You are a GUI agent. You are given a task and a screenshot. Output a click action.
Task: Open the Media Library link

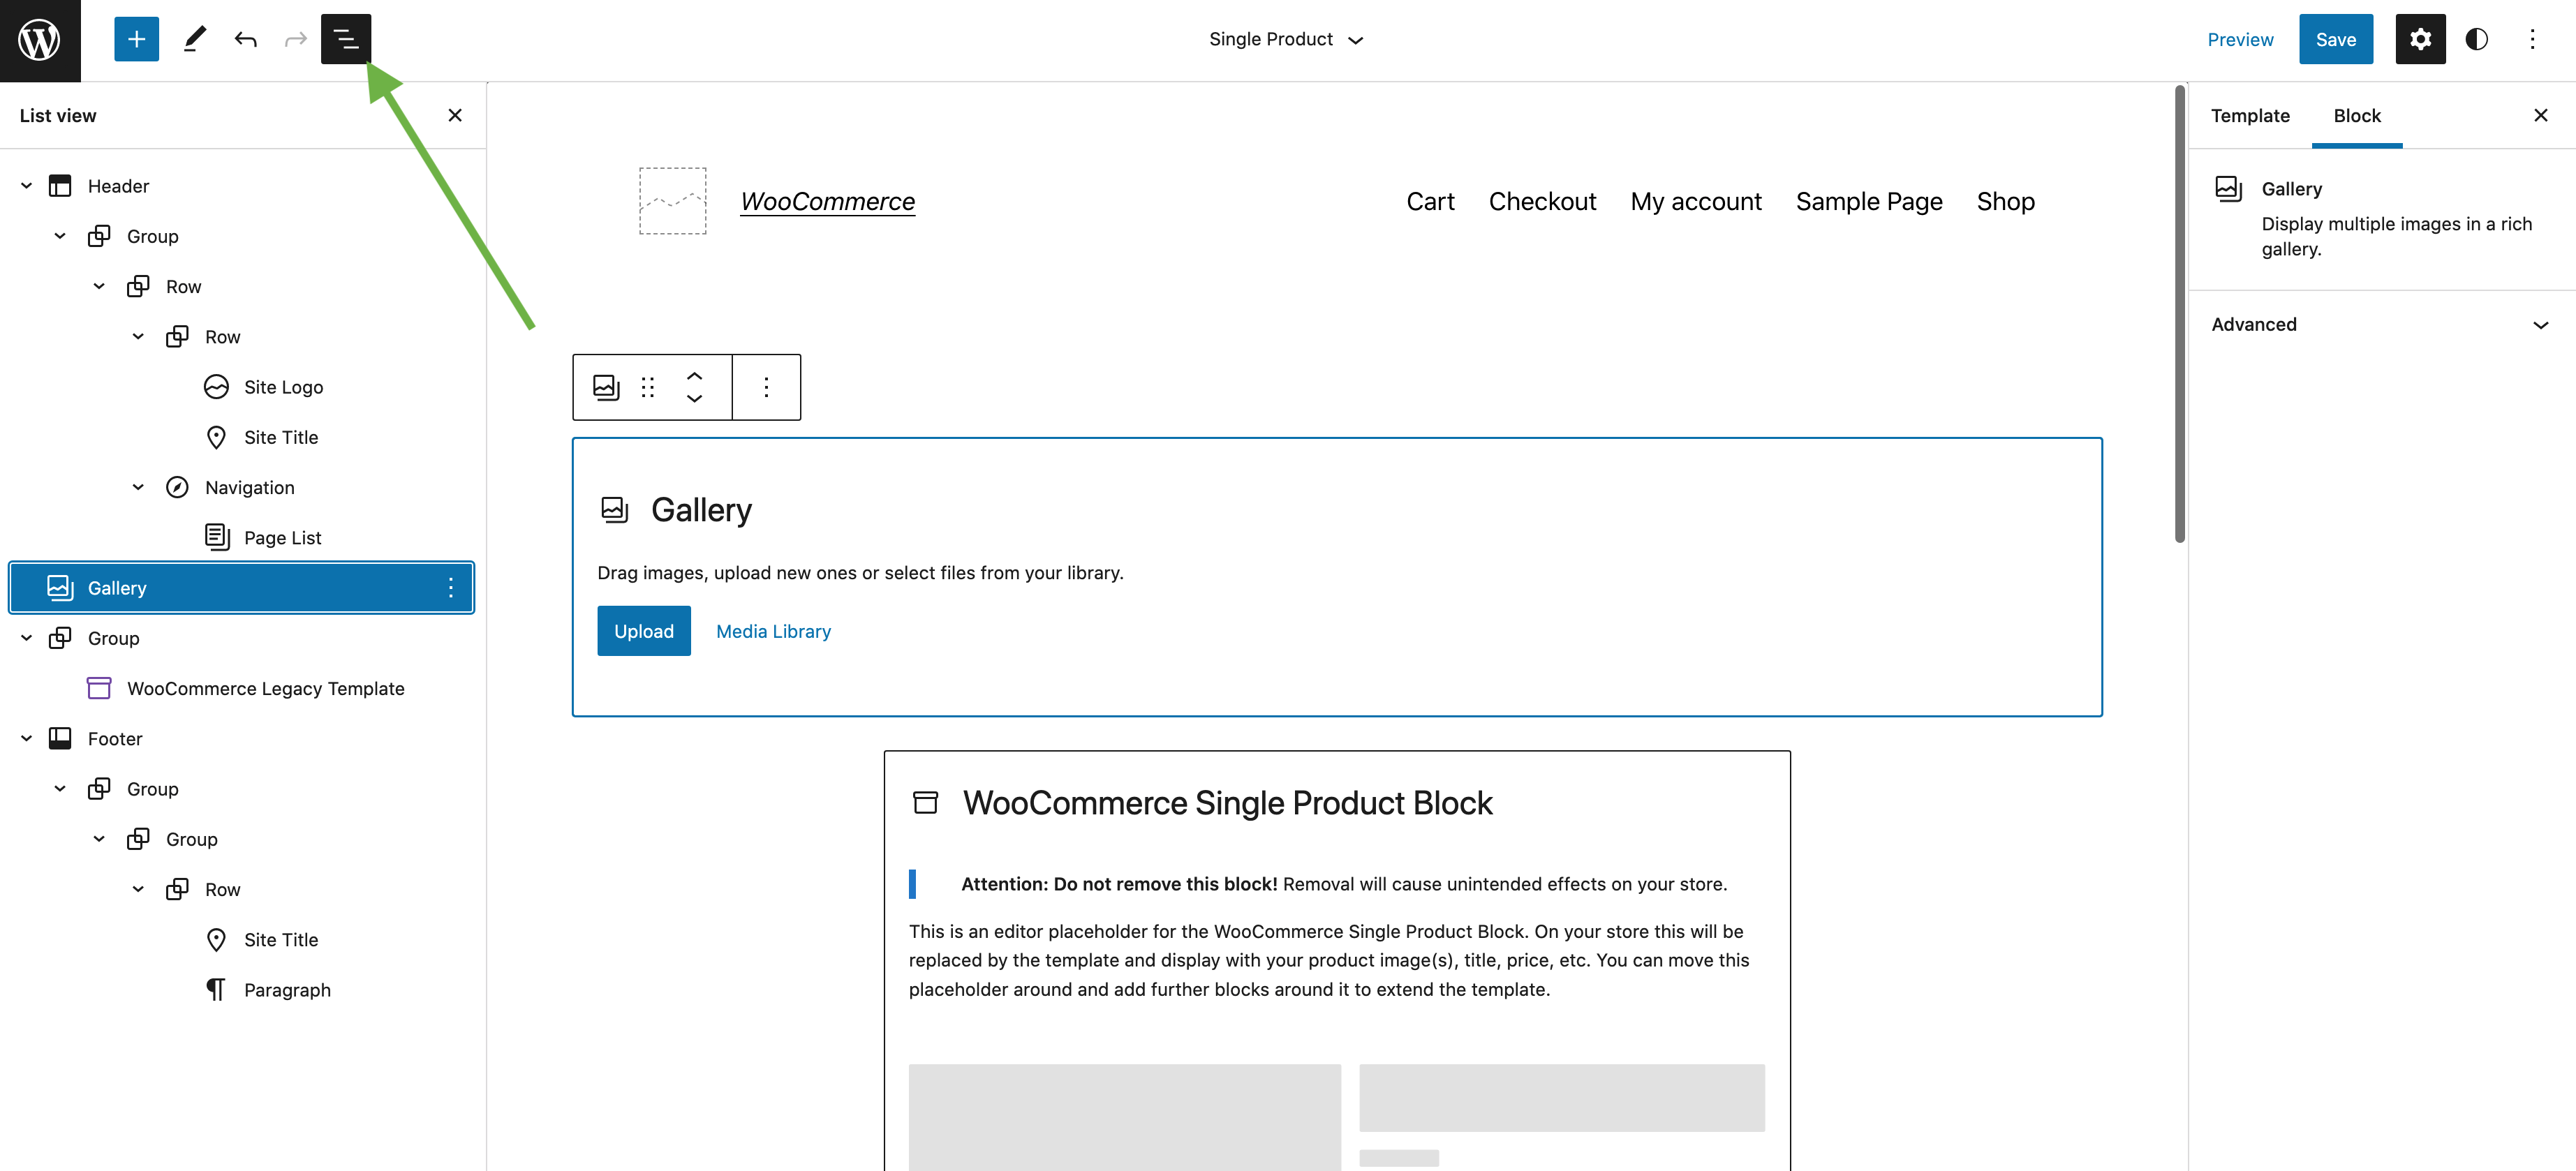(773, 630)
